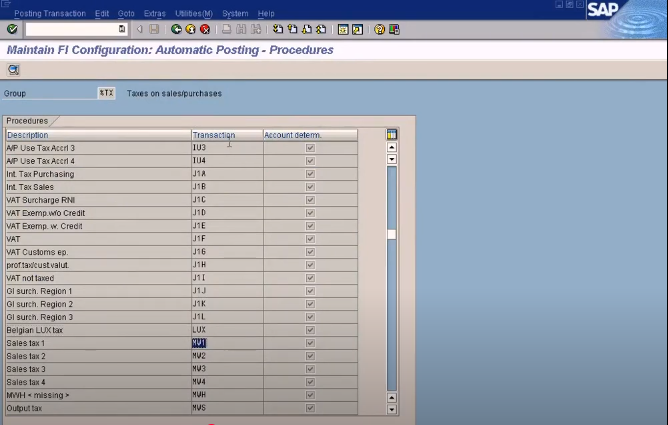Click bottom scroll down arrow of table
This screenshot has width=668, height=425.
[392, 410]
